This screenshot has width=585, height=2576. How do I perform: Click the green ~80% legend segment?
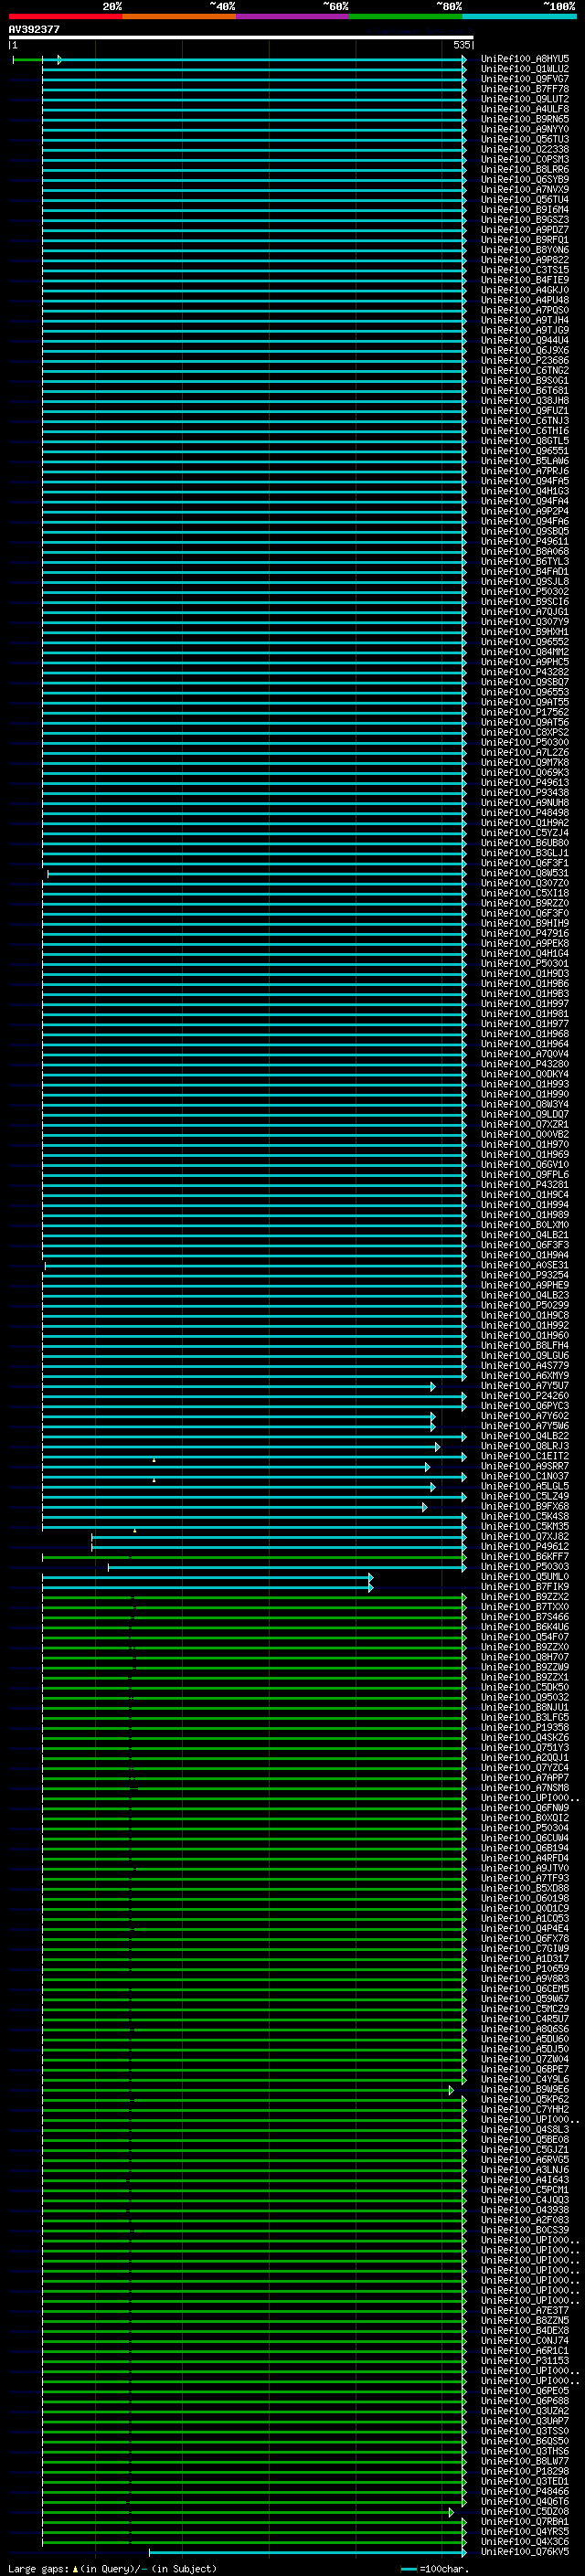[x=406, y=16]
